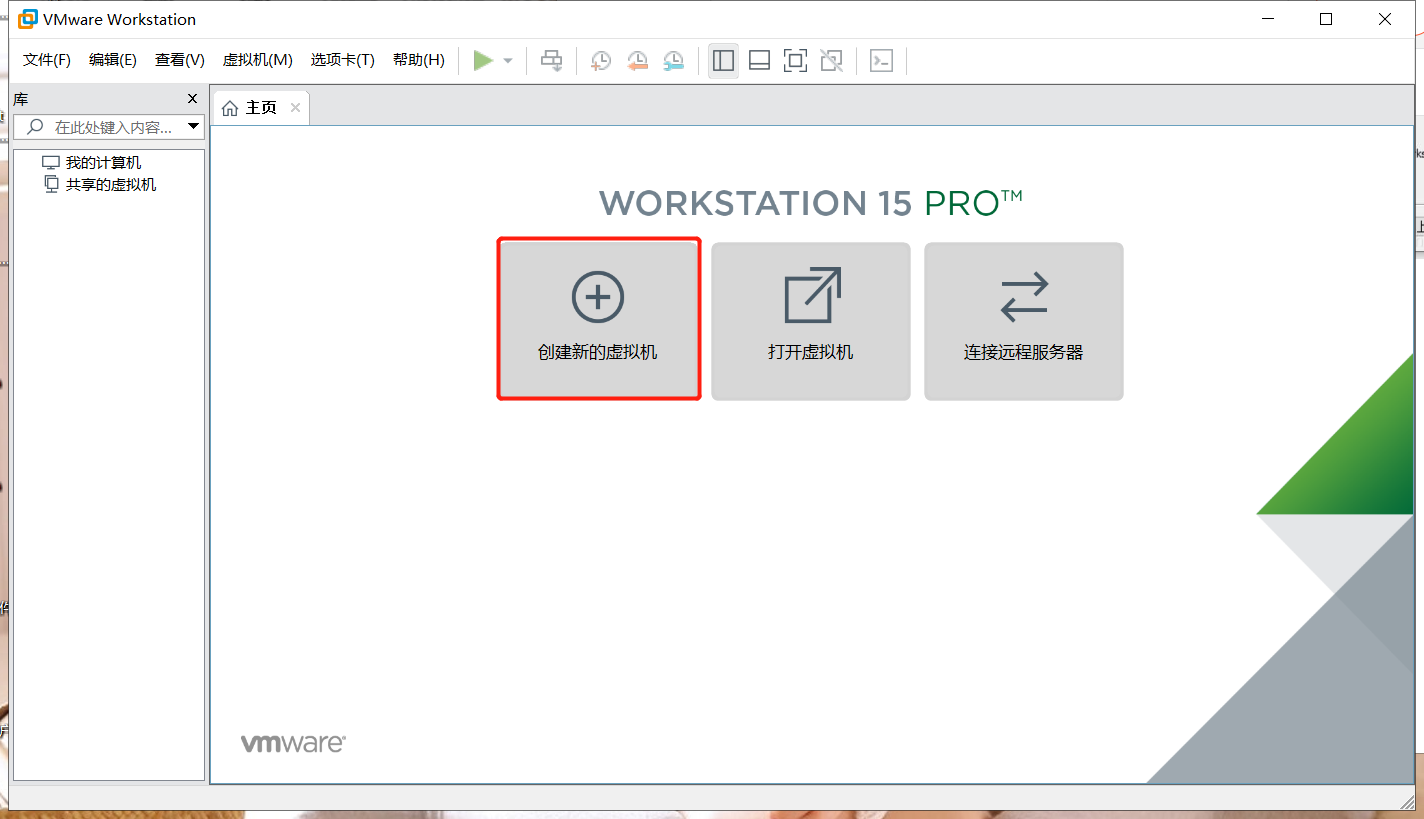Click the Send Ctrl+Alt+Del toolbar icon
Viewport: 1424px width, 819px height.
[x=552, y=61]
